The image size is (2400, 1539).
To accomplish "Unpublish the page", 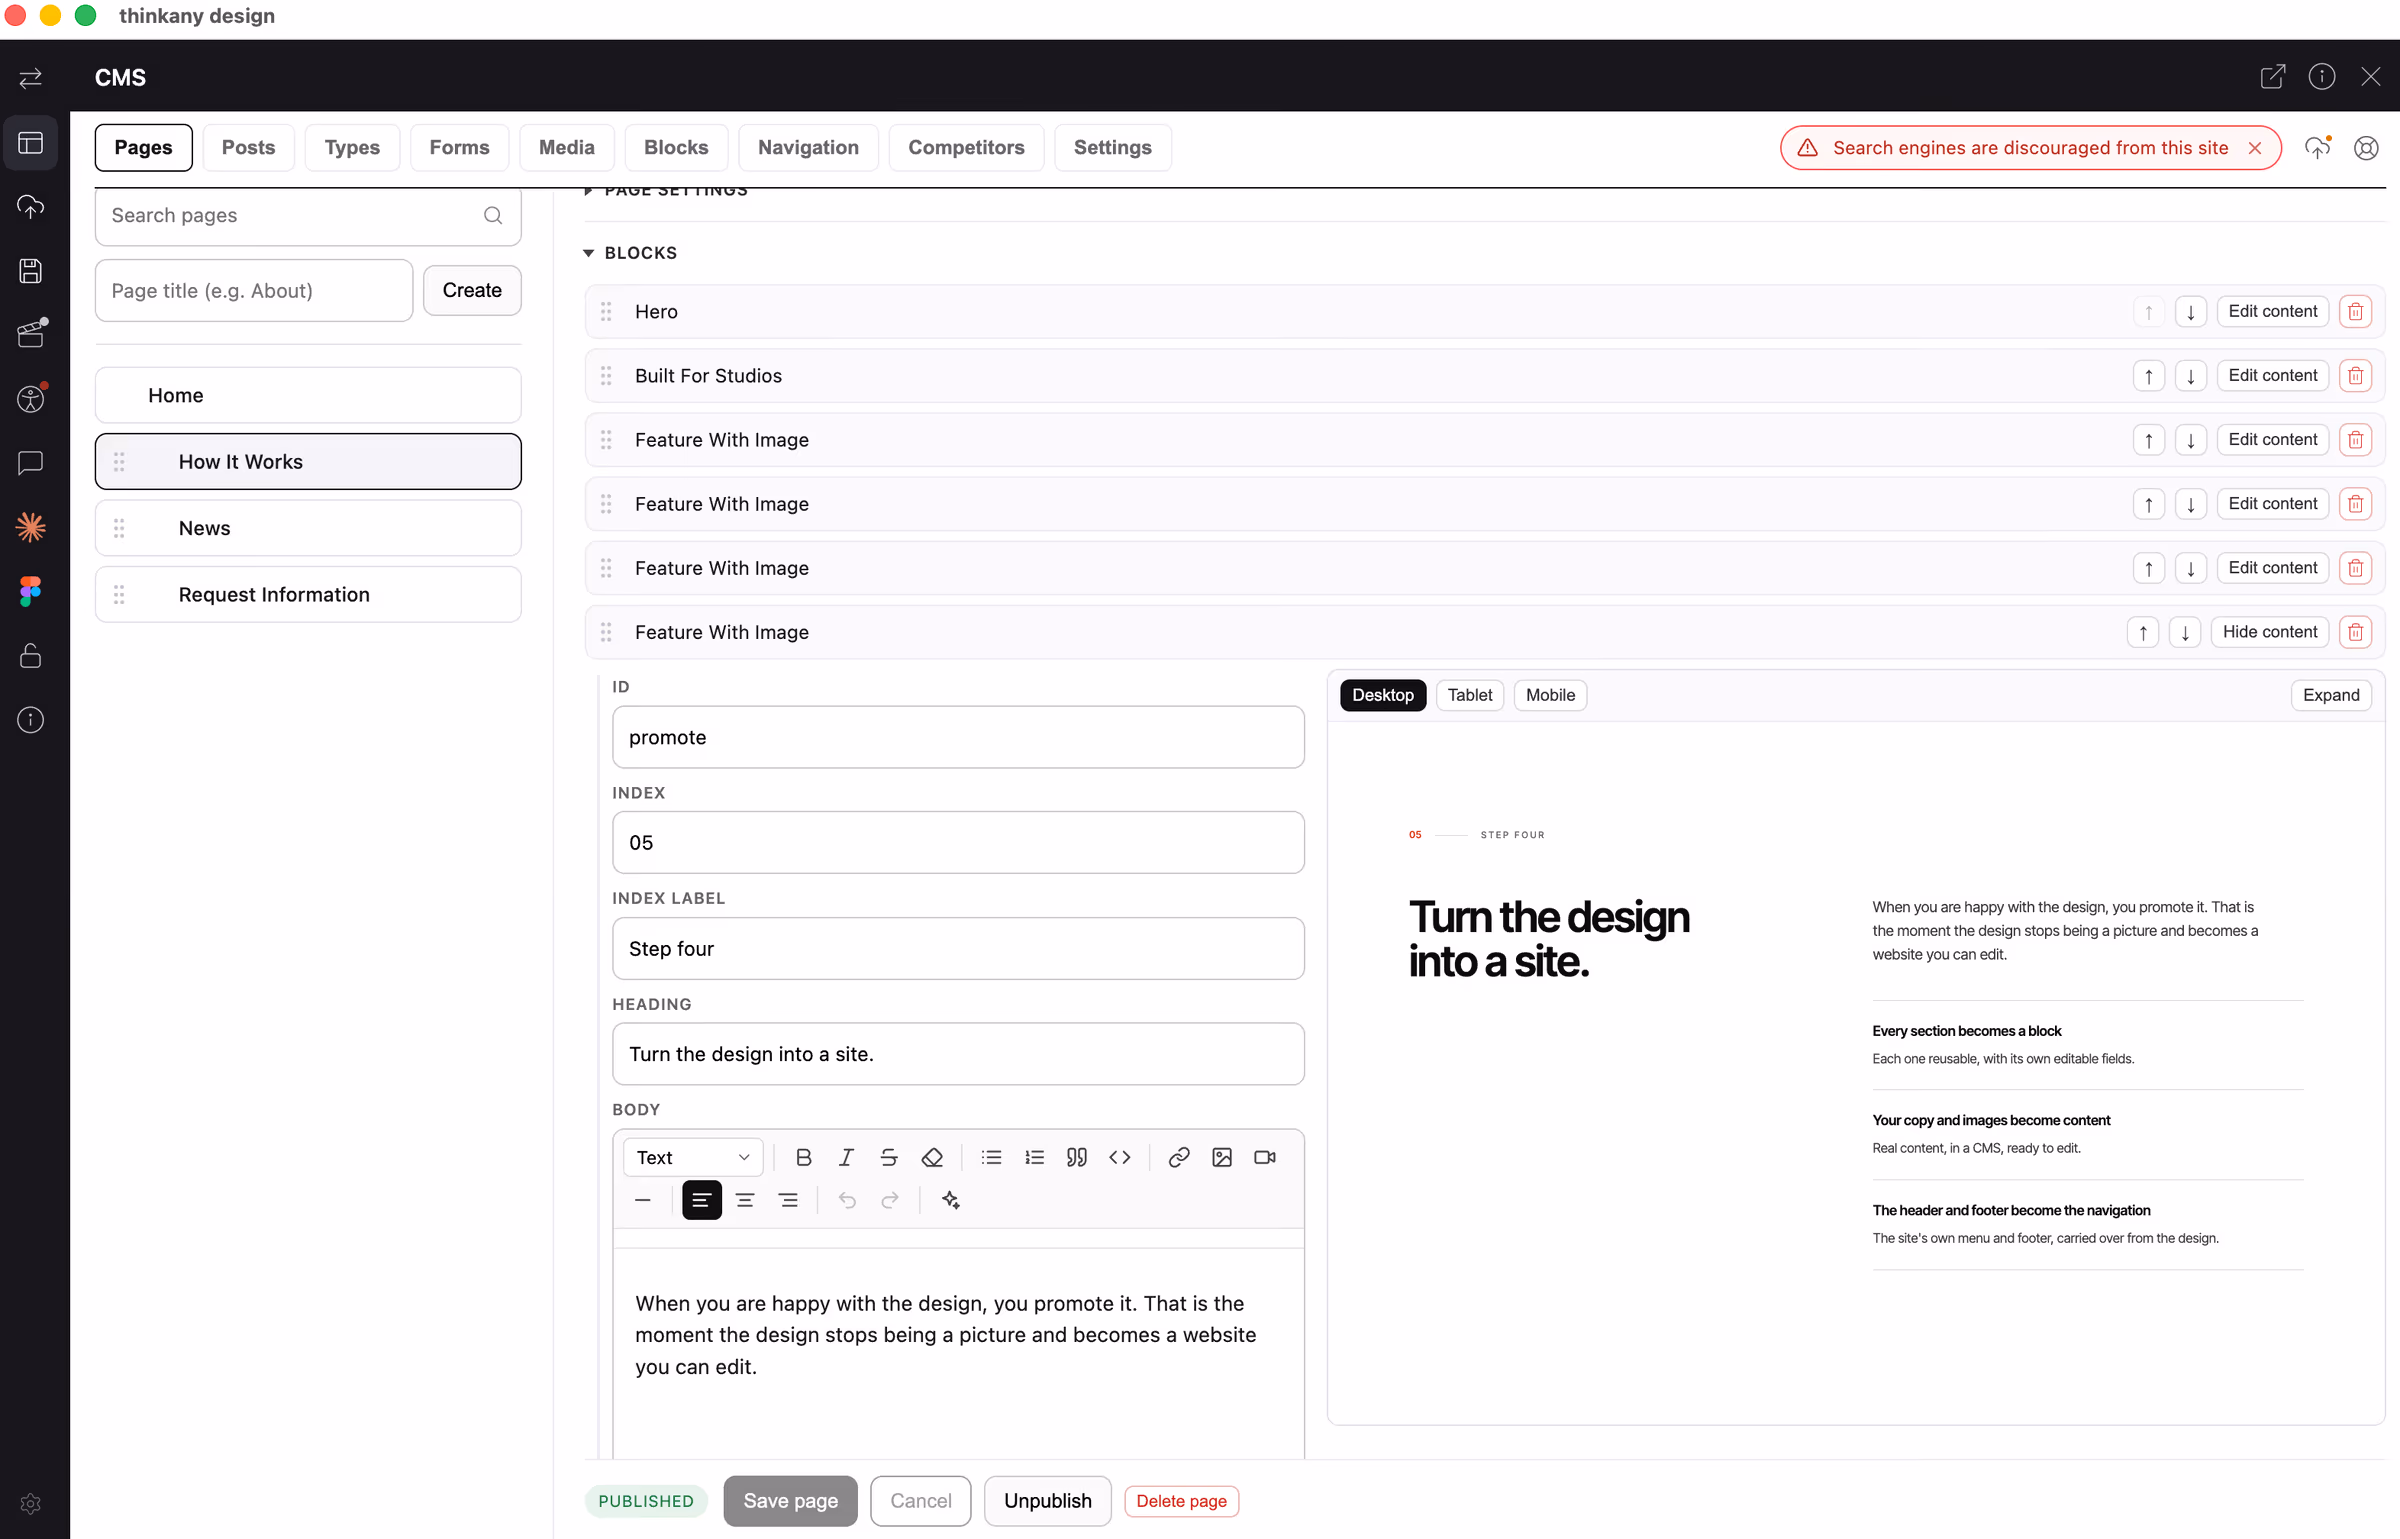I will (x=1047, y=1501).
